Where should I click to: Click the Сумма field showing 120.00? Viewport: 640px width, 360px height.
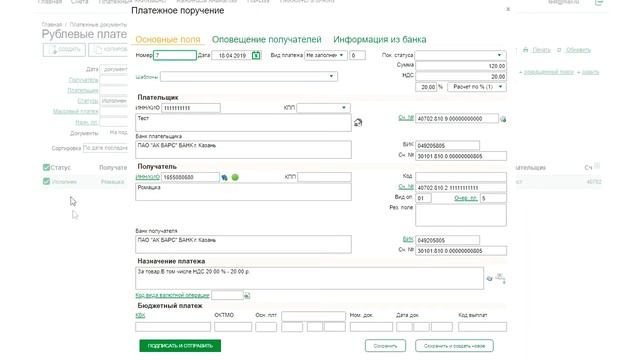460,66
